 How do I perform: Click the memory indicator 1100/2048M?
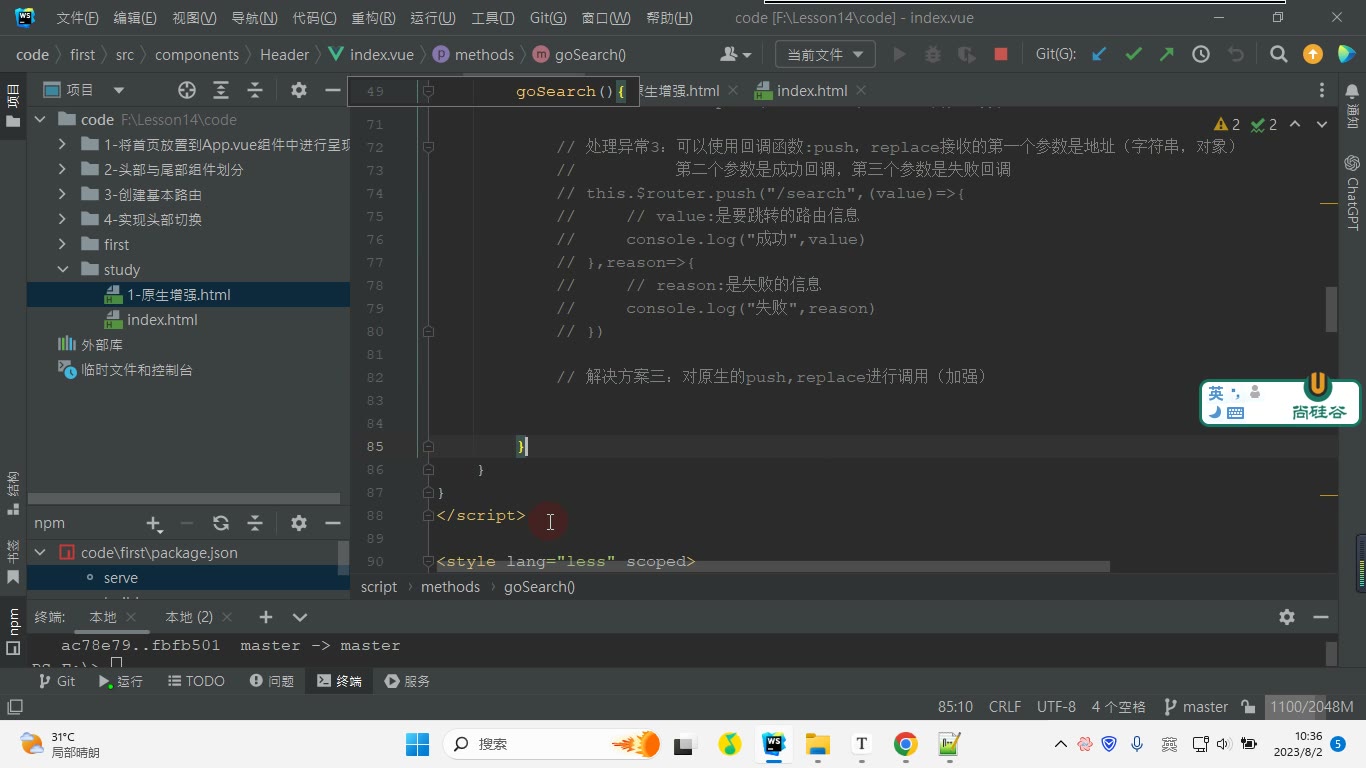coord(1311,707)
